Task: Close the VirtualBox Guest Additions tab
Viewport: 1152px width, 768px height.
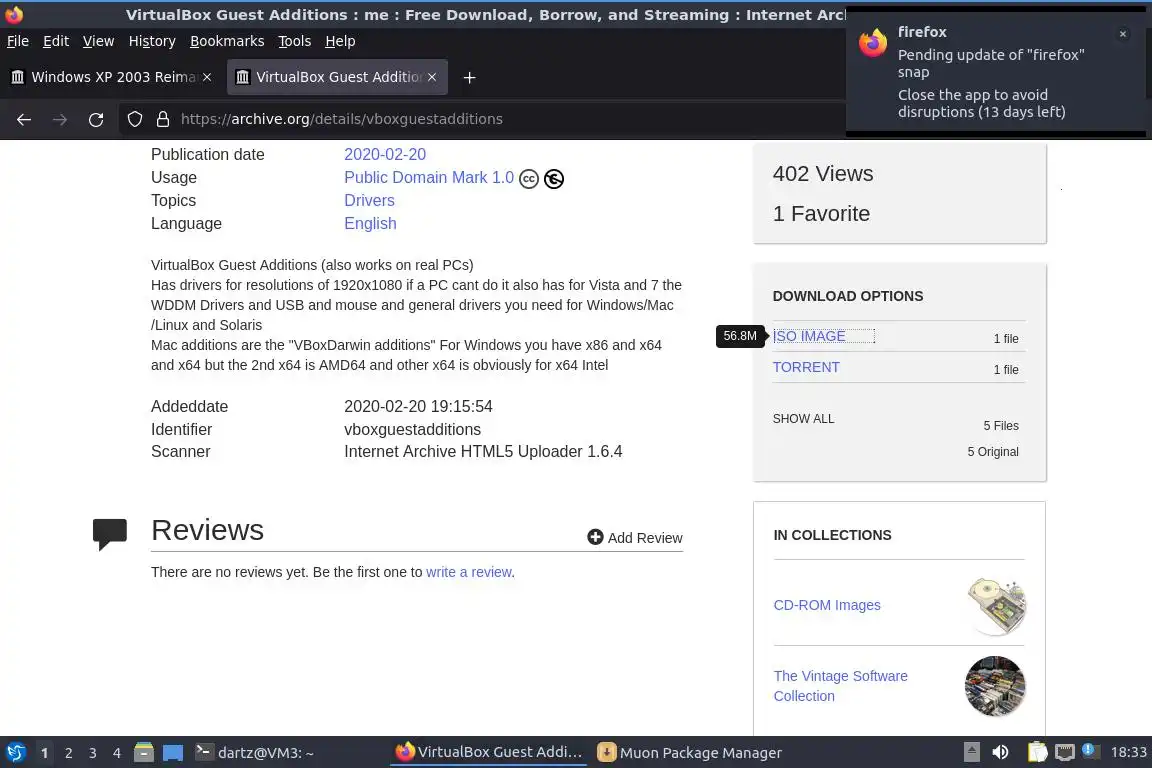Action: coord(432,77)
